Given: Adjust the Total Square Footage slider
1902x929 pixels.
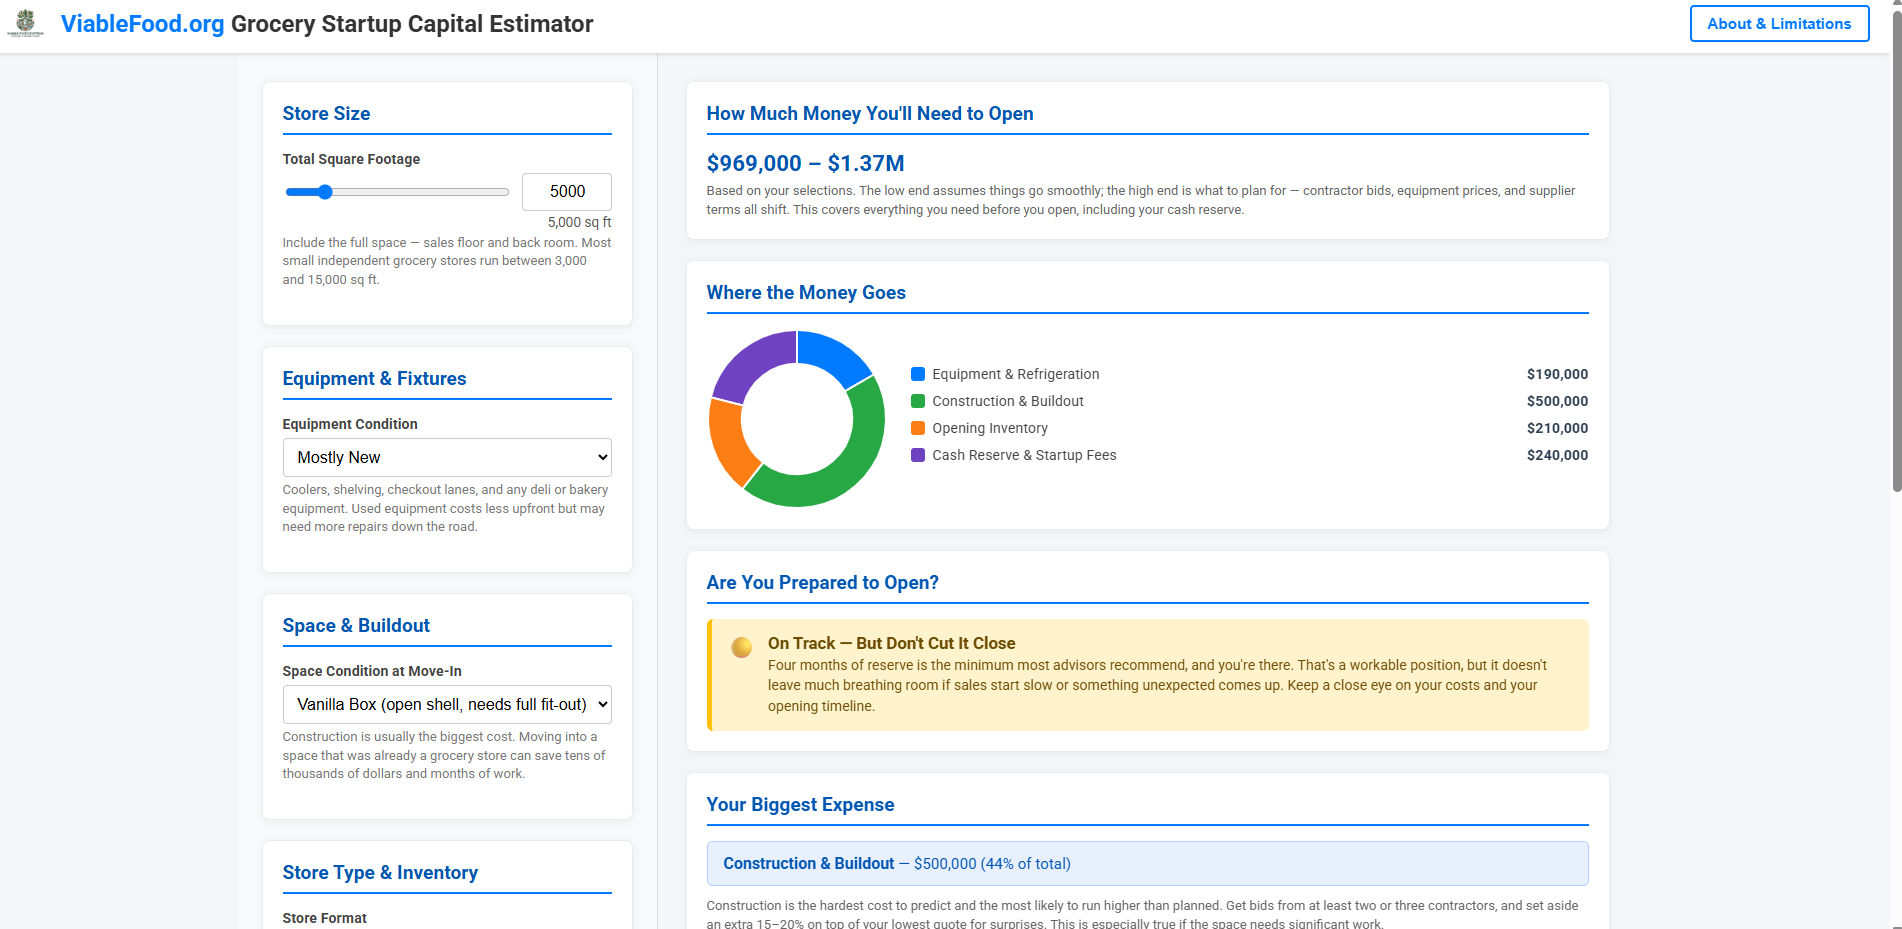Looking at the screenshot, I should click(x=397, y=192).
